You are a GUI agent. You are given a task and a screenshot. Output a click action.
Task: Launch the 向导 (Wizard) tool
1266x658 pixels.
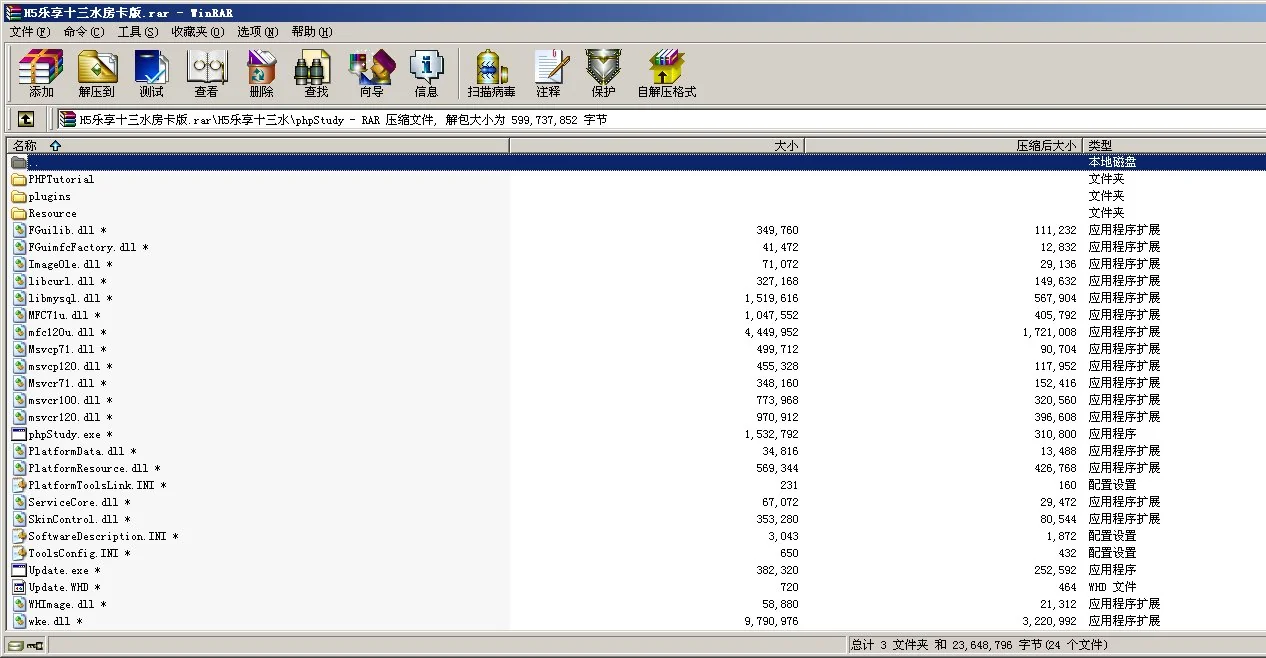pyautogui.click(x=371, y=74)
